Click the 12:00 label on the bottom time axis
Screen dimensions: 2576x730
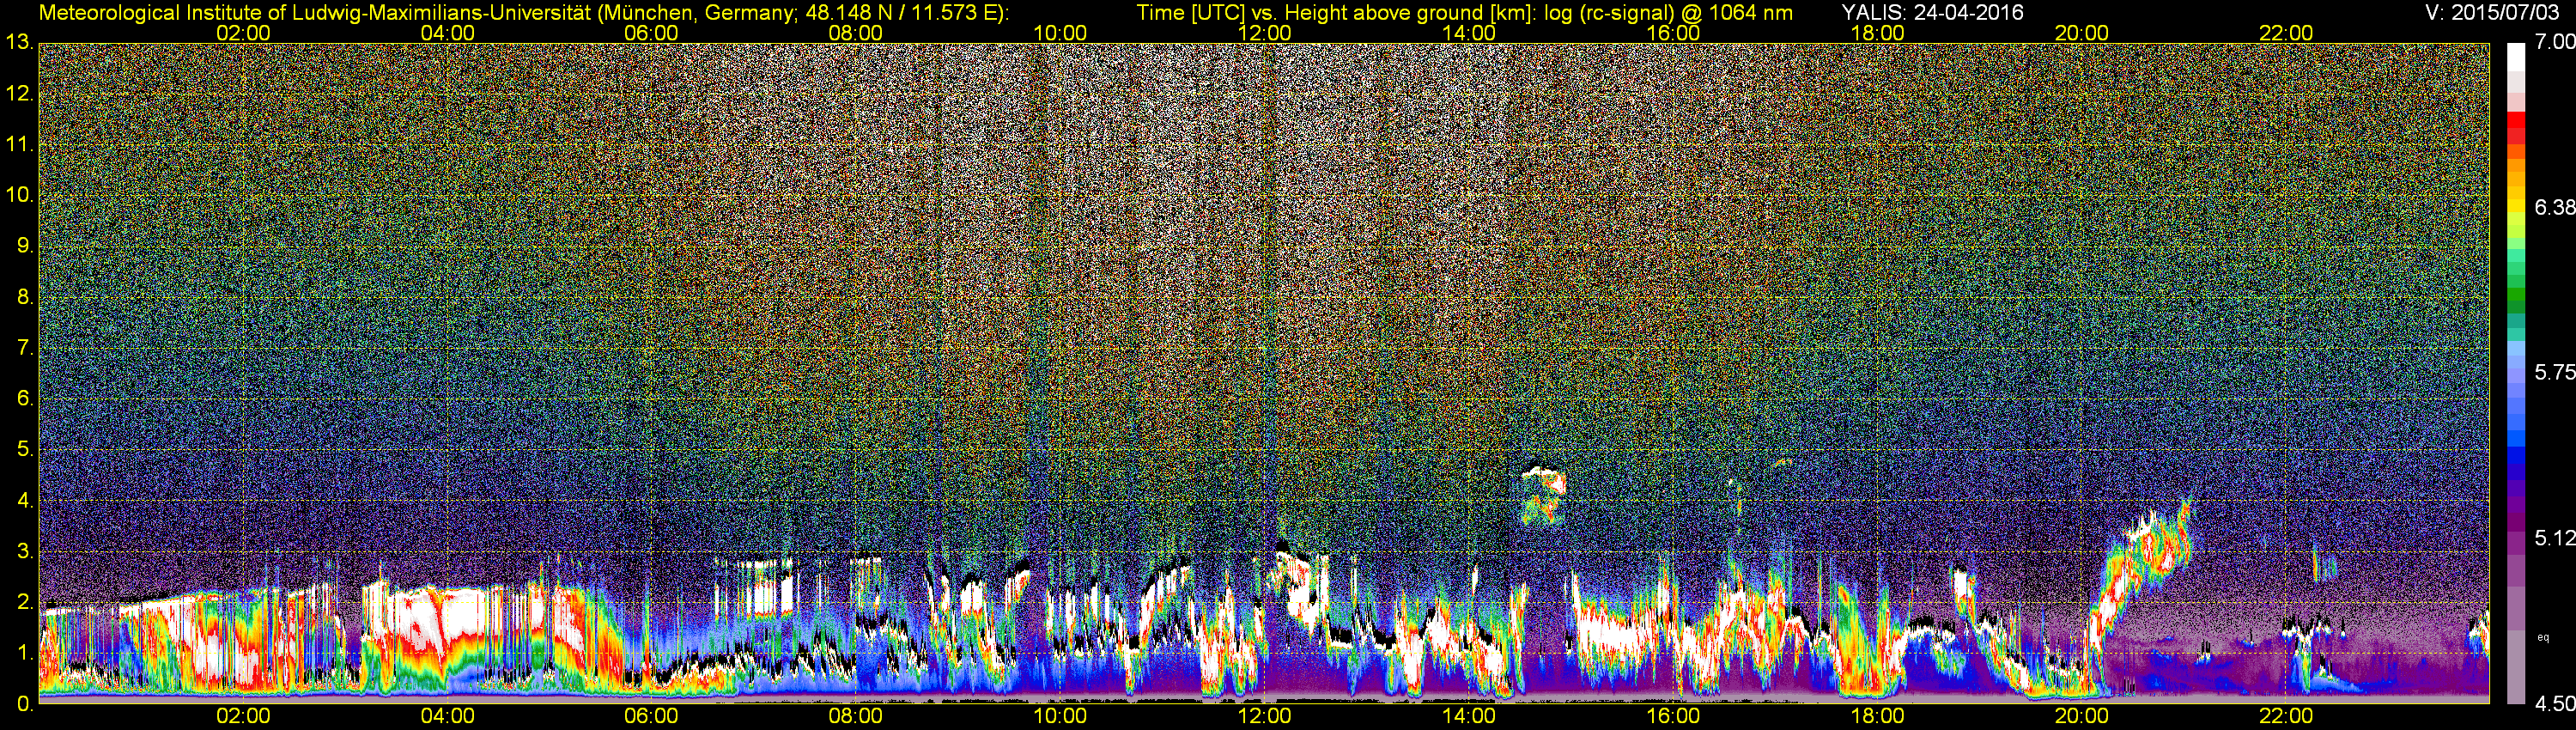click(x=1264, y=717)
